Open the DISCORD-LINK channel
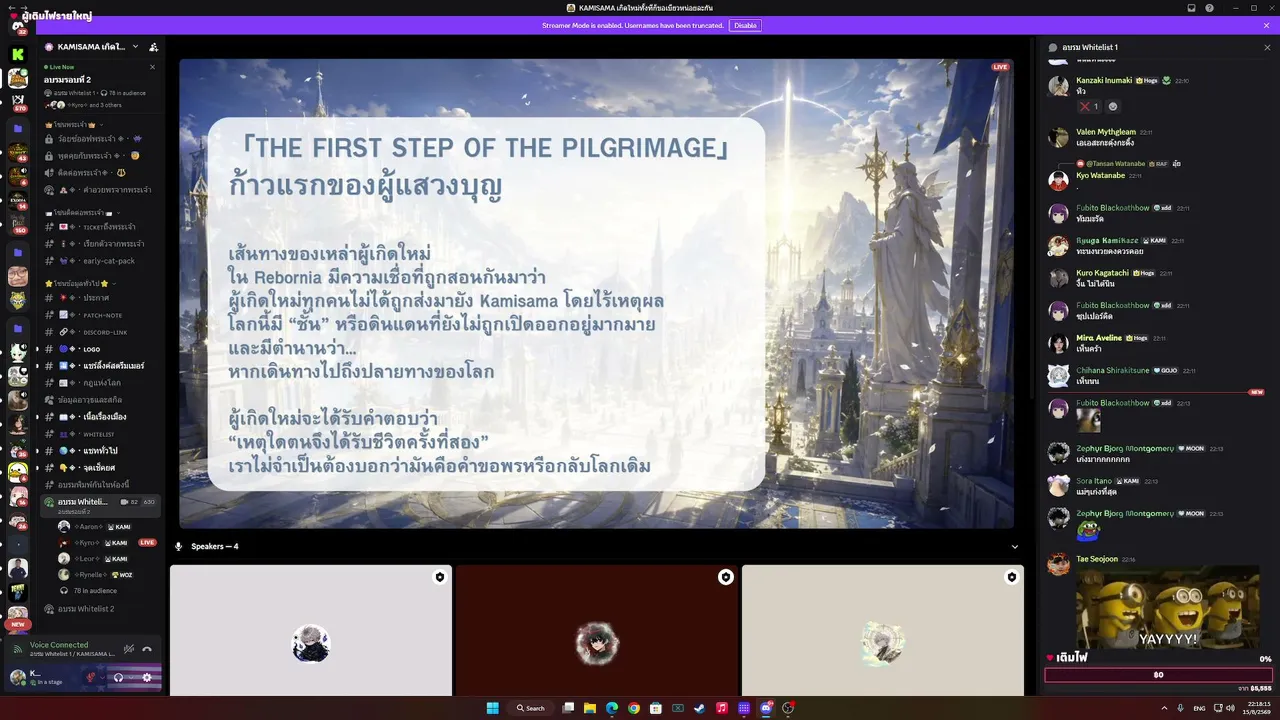The height and width of the screenshot is (720, 1280). [100, 332]
